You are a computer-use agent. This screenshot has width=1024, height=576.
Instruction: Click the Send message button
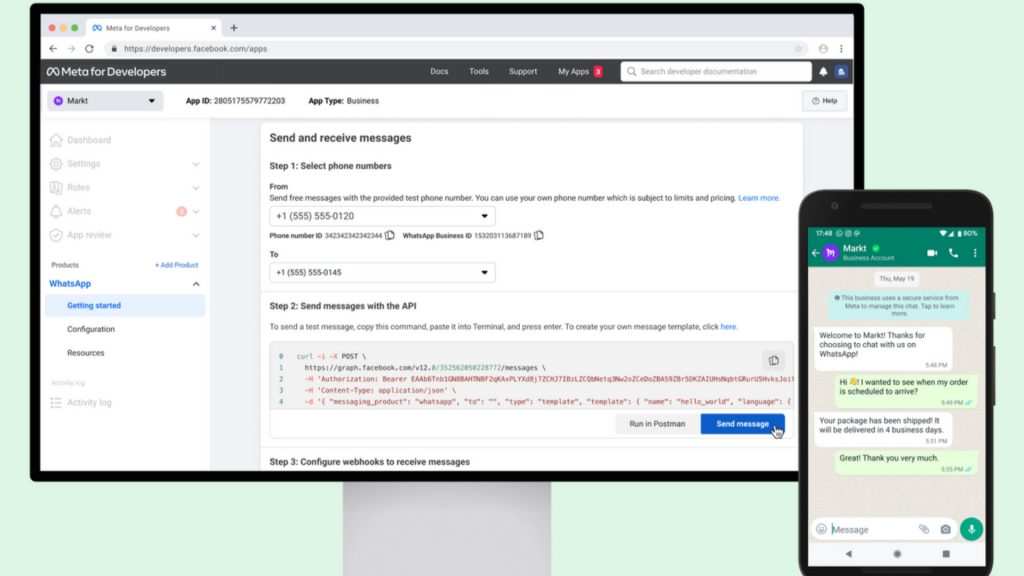742,424
